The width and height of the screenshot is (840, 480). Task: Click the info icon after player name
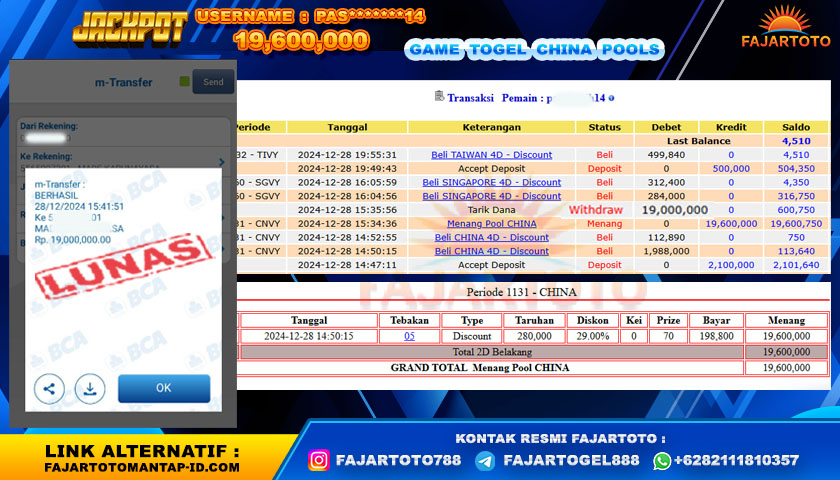pos(611,98)
